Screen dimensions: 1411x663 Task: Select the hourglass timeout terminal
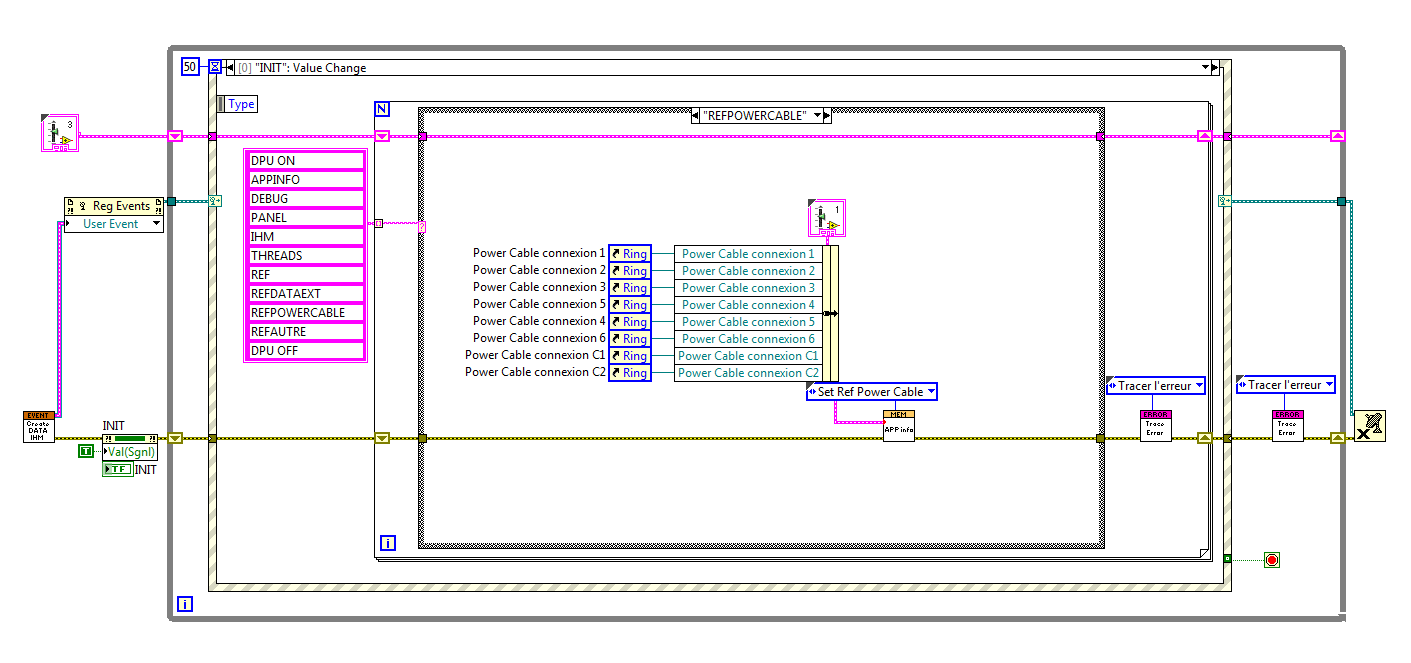(x=215, y=67)
